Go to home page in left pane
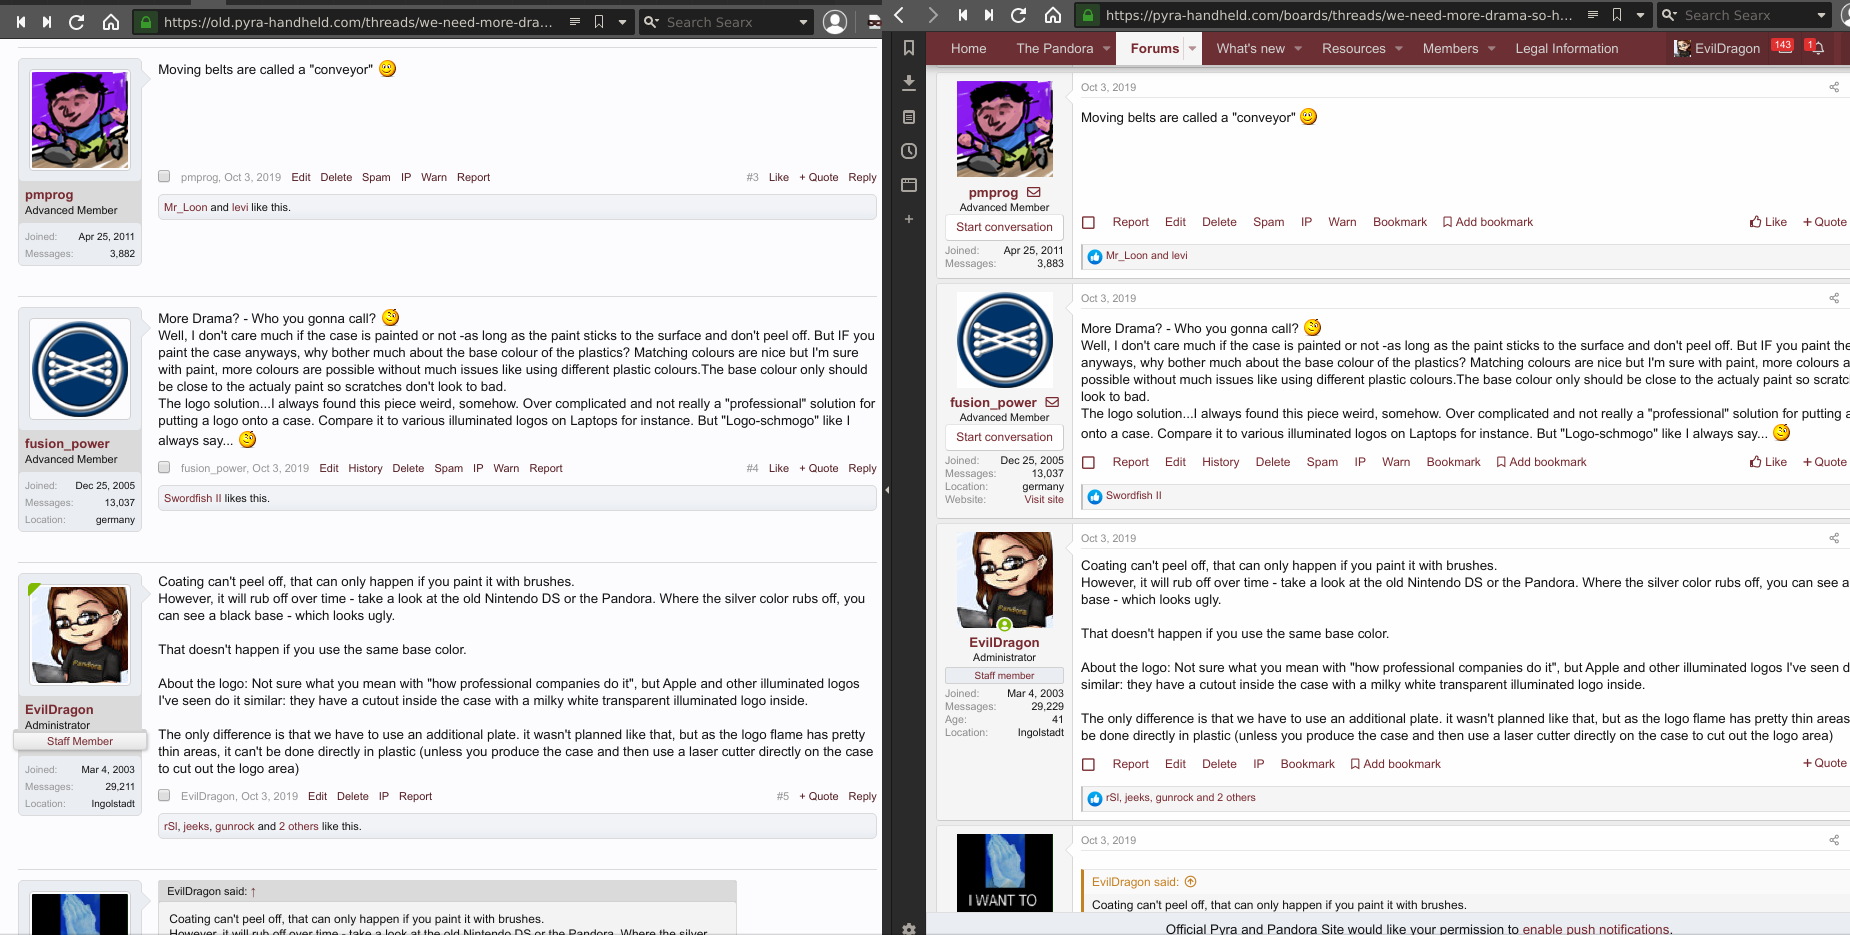This screenshot has height=935, width=1850. [x=111, y=22]
